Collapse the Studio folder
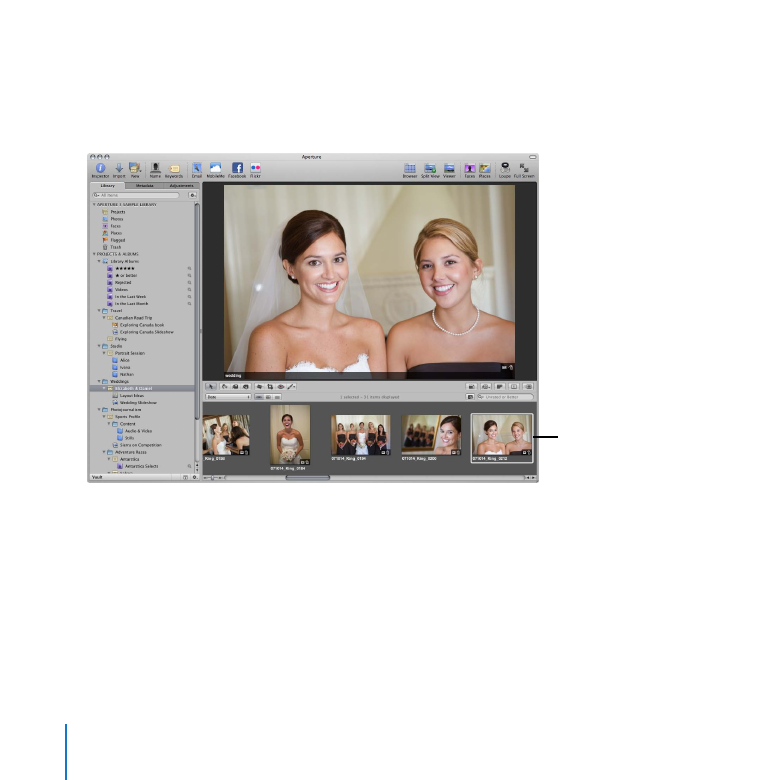 99,346
